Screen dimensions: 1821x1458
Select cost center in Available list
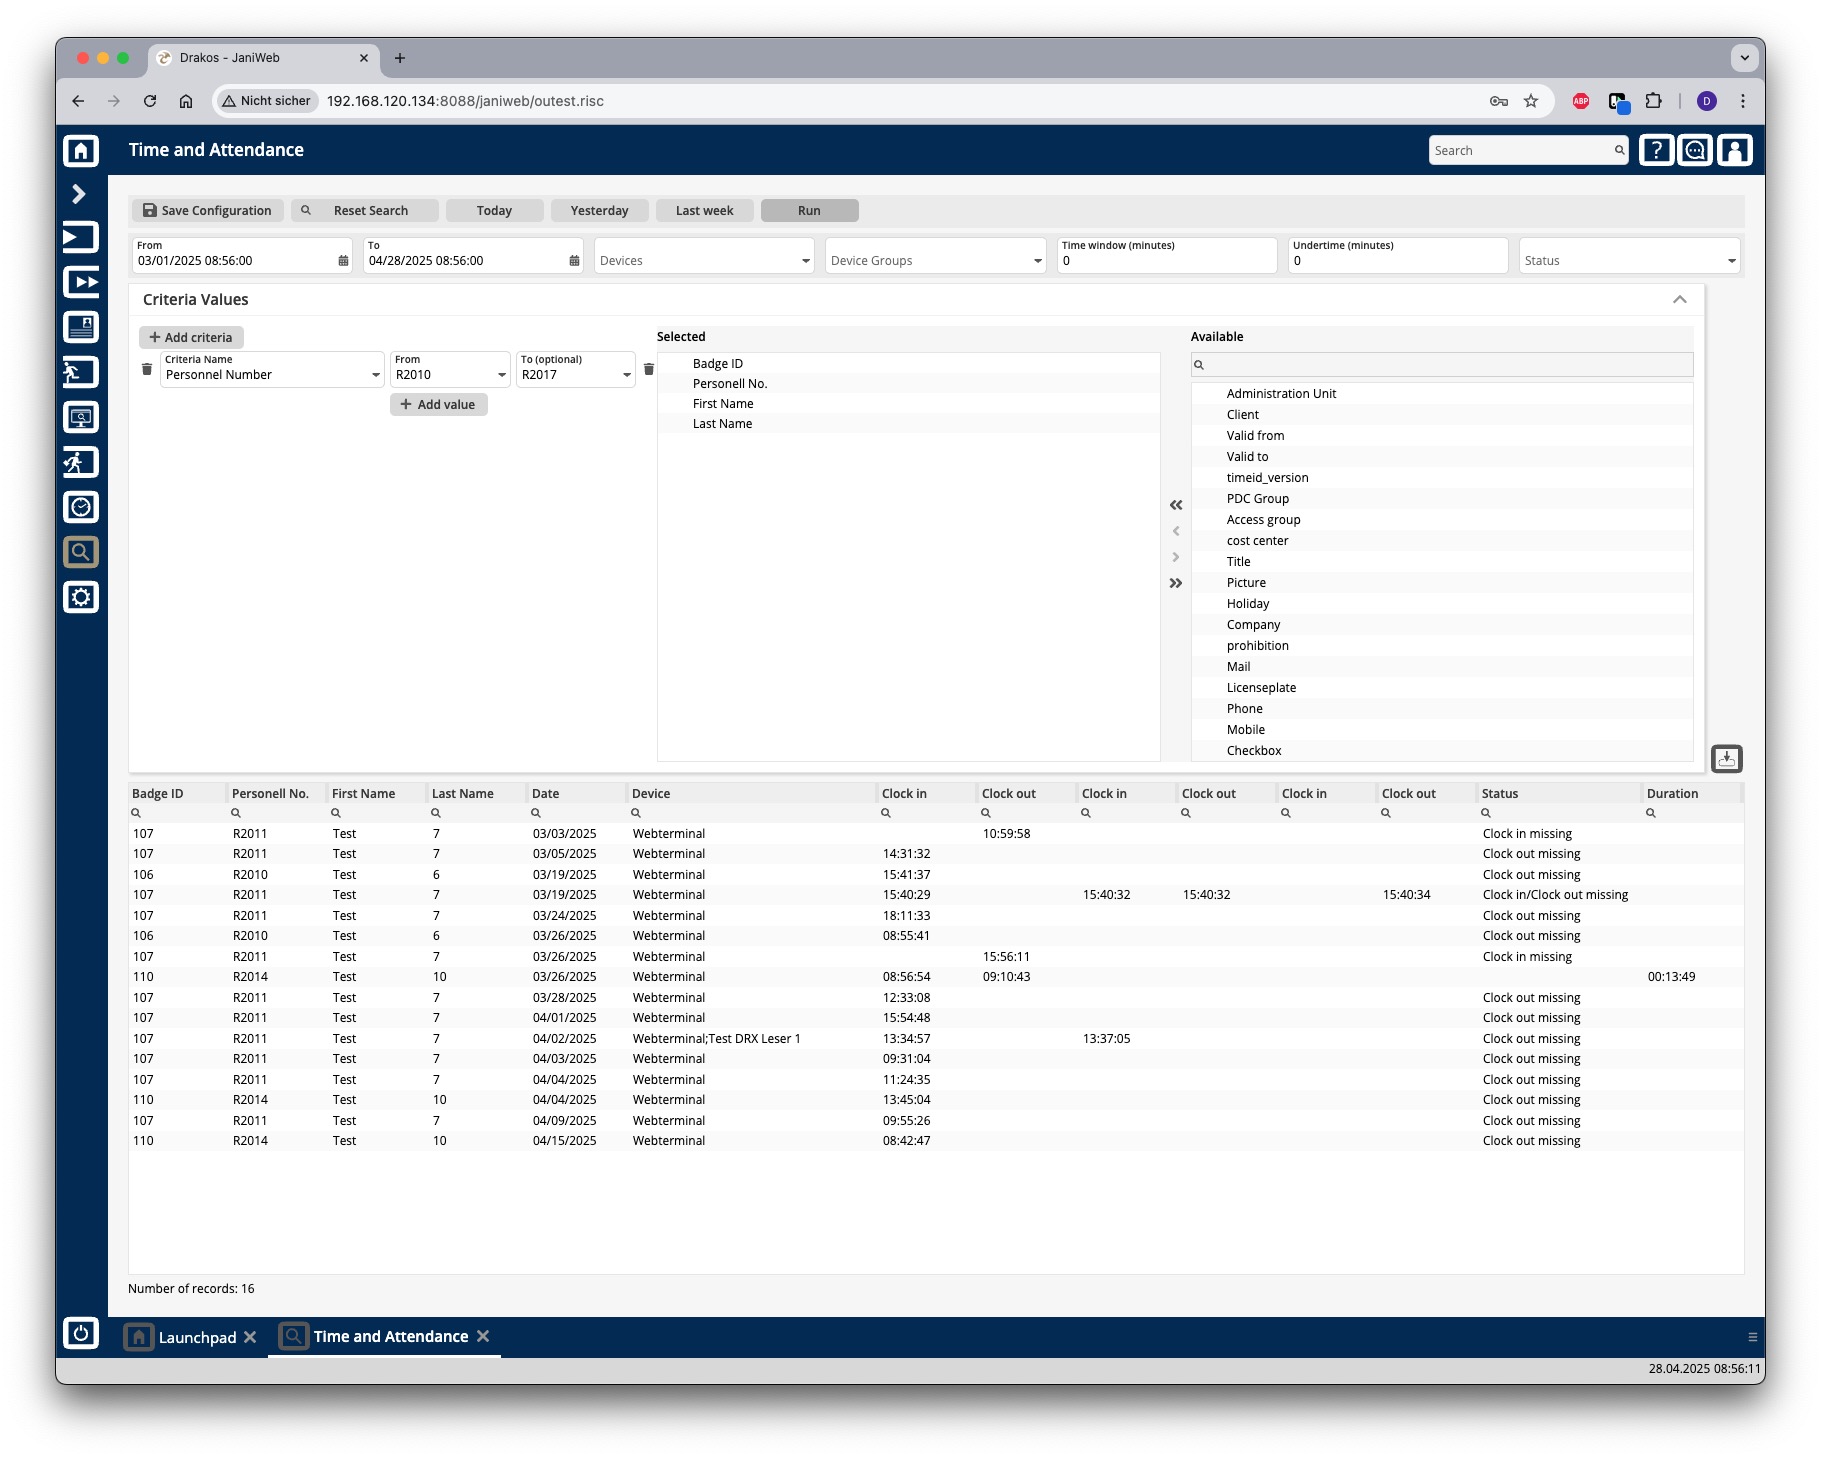point(1441,541)
